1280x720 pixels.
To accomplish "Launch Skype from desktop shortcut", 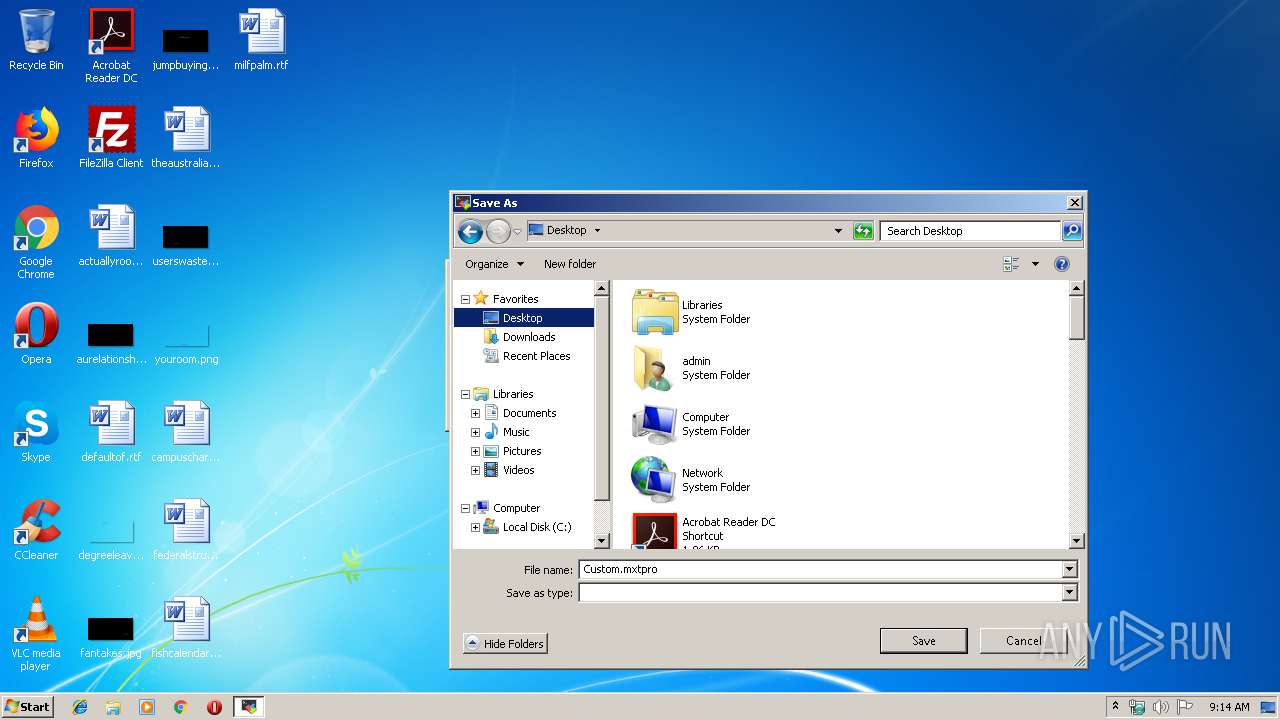I will 36,433.
